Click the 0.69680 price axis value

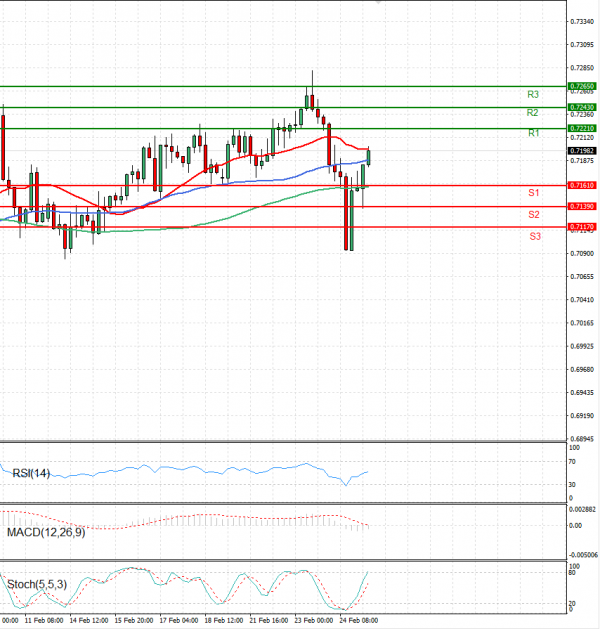point(582,369)
